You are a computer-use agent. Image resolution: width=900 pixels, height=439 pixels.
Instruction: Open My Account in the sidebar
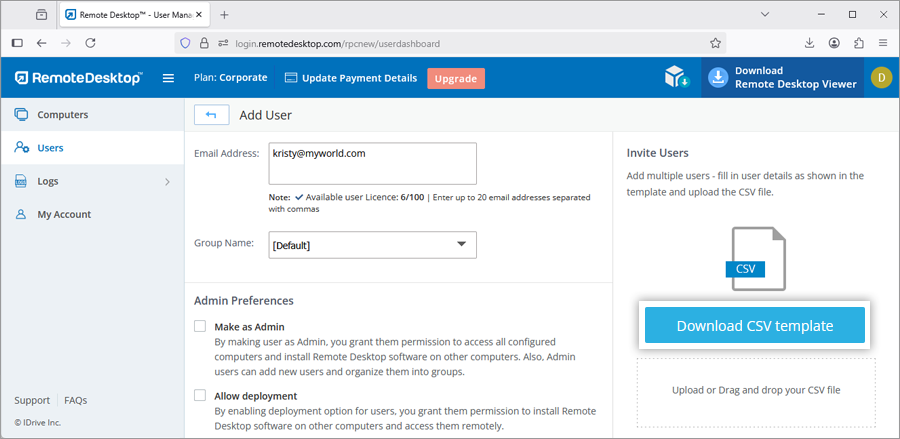64,214
